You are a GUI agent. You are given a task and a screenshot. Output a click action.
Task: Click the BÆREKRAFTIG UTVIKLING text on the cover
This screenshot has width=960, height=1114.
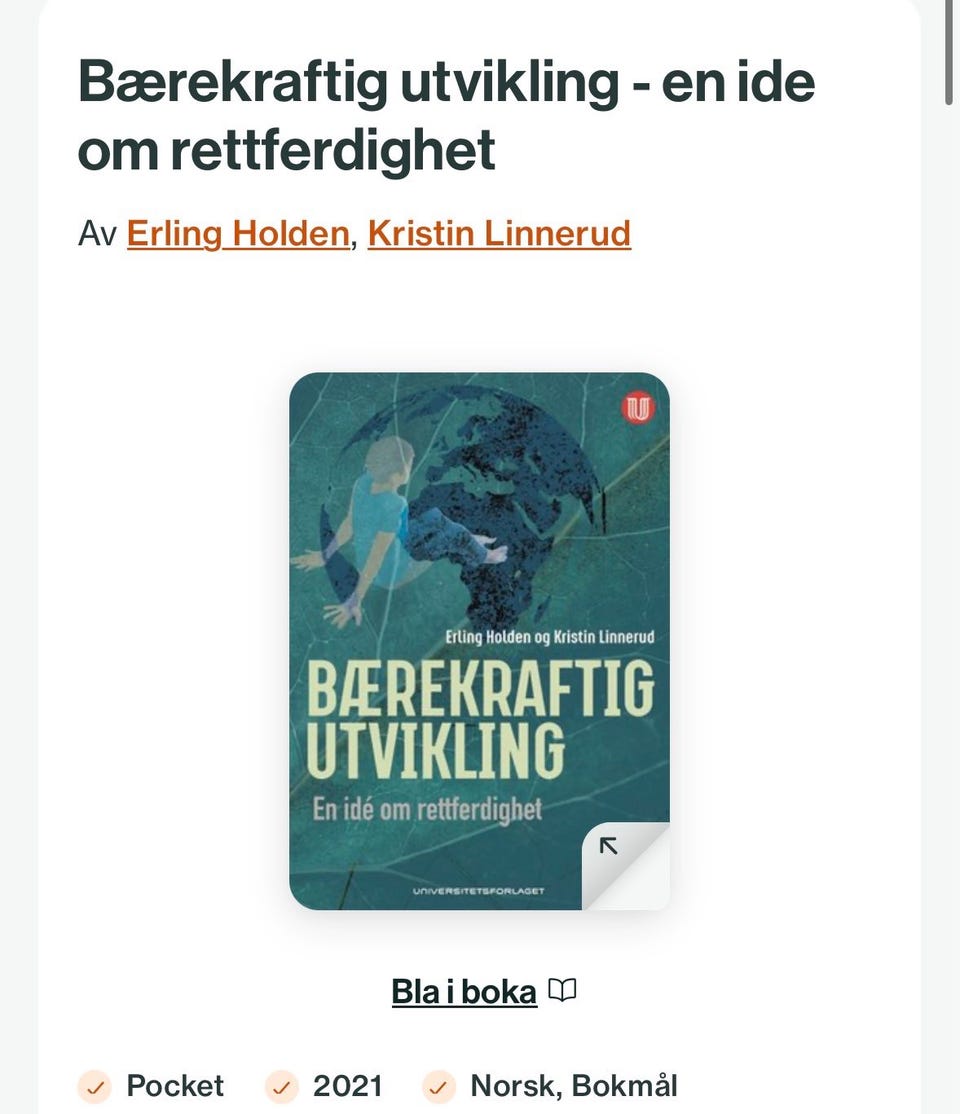(x=480, y=719)
